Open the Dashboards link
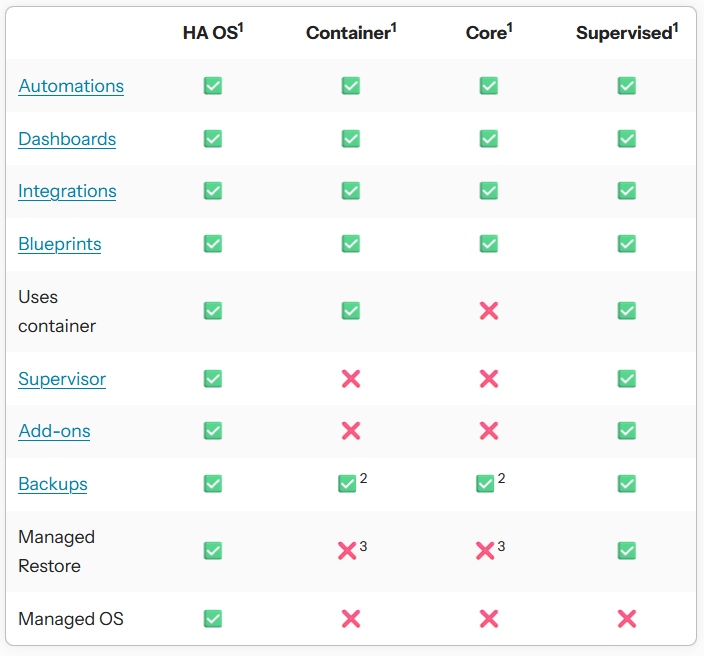The image size is (704, 656). [x=67, y=139]
